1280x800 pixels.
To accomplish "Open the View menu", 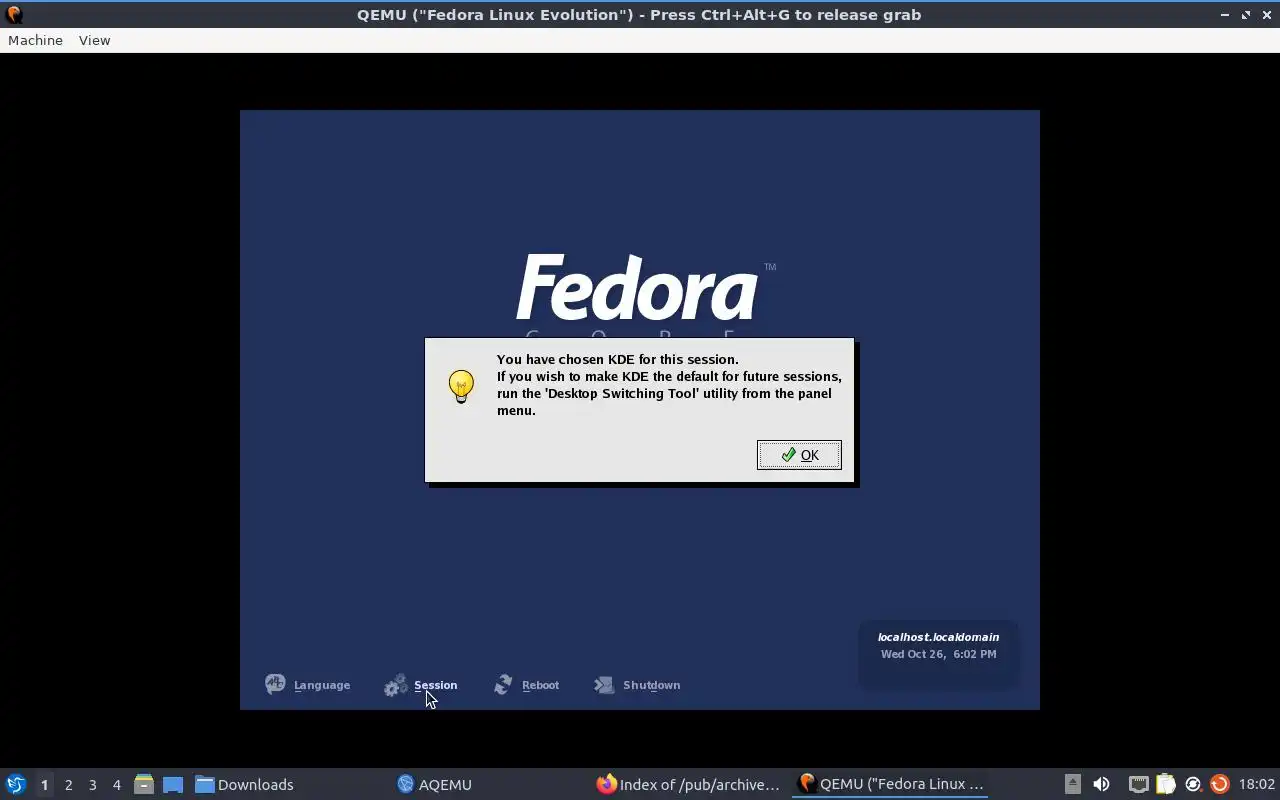I will (94, 40).
